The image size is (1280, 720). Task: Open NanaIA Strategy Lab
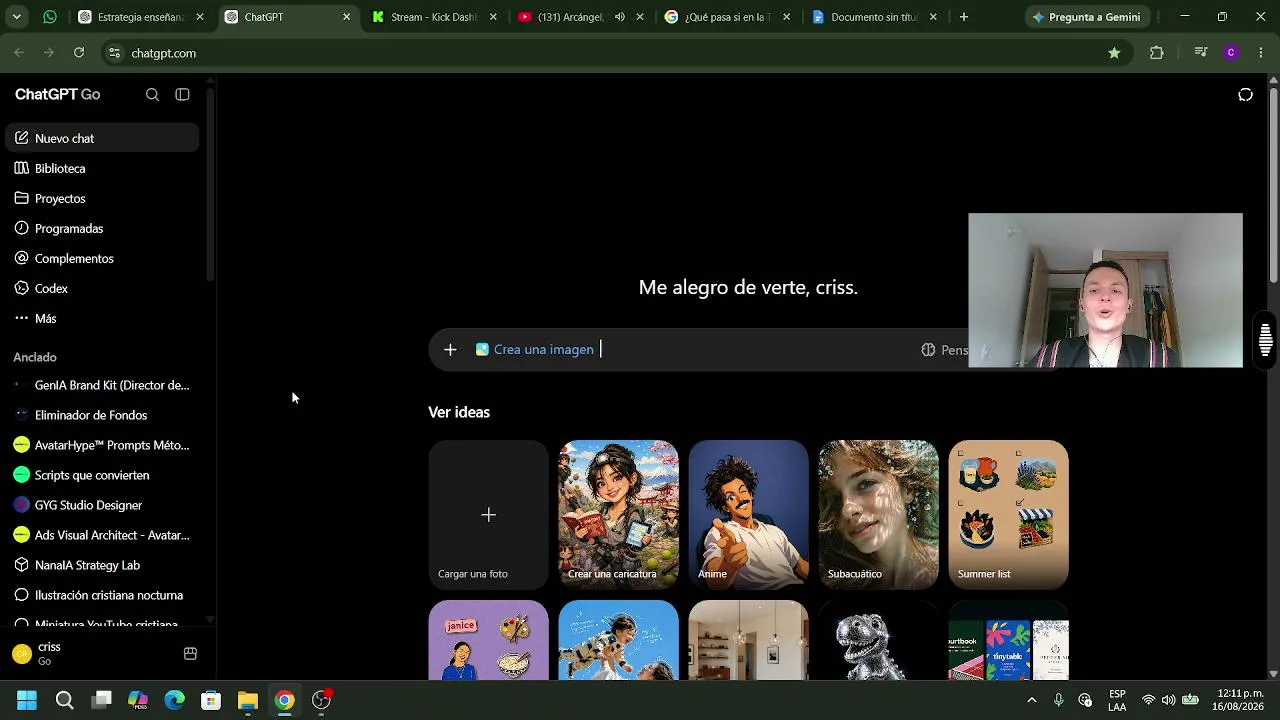coord(102,565)
